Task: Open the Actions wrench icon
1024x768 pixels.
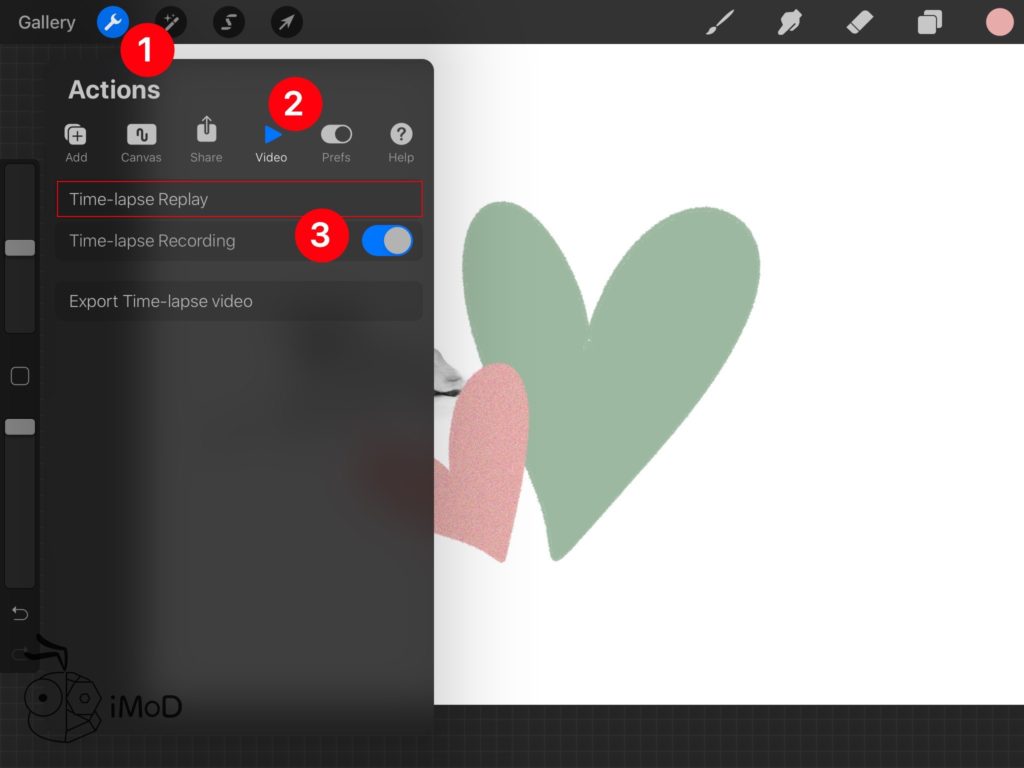Action: tap(113, 22)
